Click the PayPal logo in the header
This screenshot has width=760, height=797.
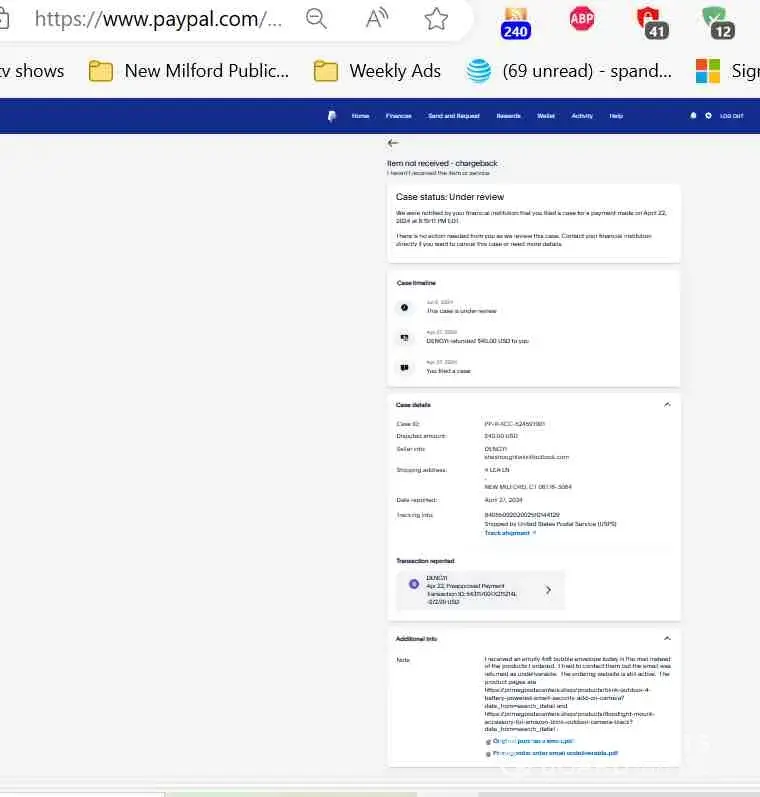tap(331, 116)
